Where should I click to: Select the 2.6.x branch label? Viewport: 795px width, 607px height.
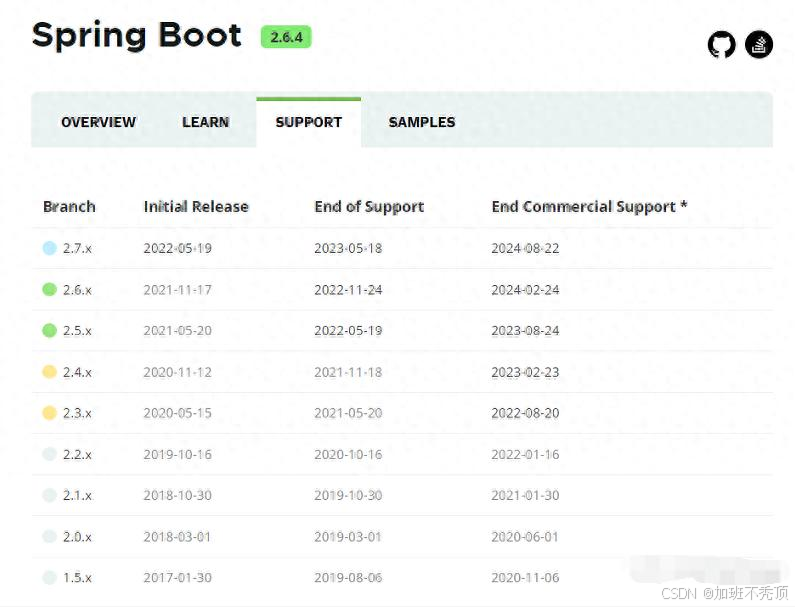[77, 290]
